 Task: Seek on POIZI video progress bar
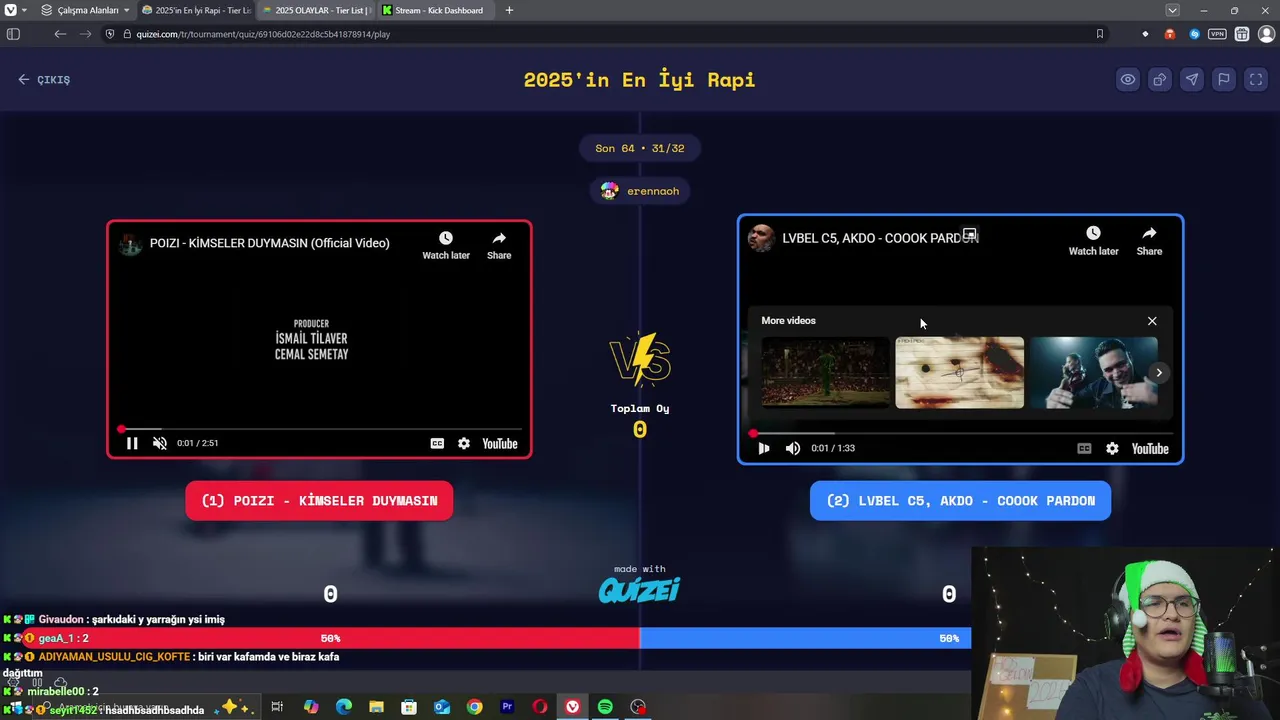pyautogui.click(x=320, y=429)
